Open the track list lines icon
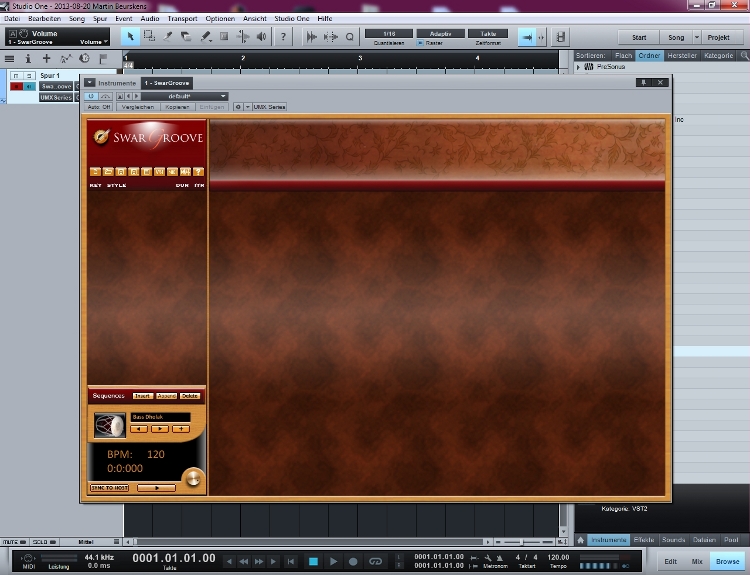Viewport: 750px width, 575px height. tap(9, 59)
